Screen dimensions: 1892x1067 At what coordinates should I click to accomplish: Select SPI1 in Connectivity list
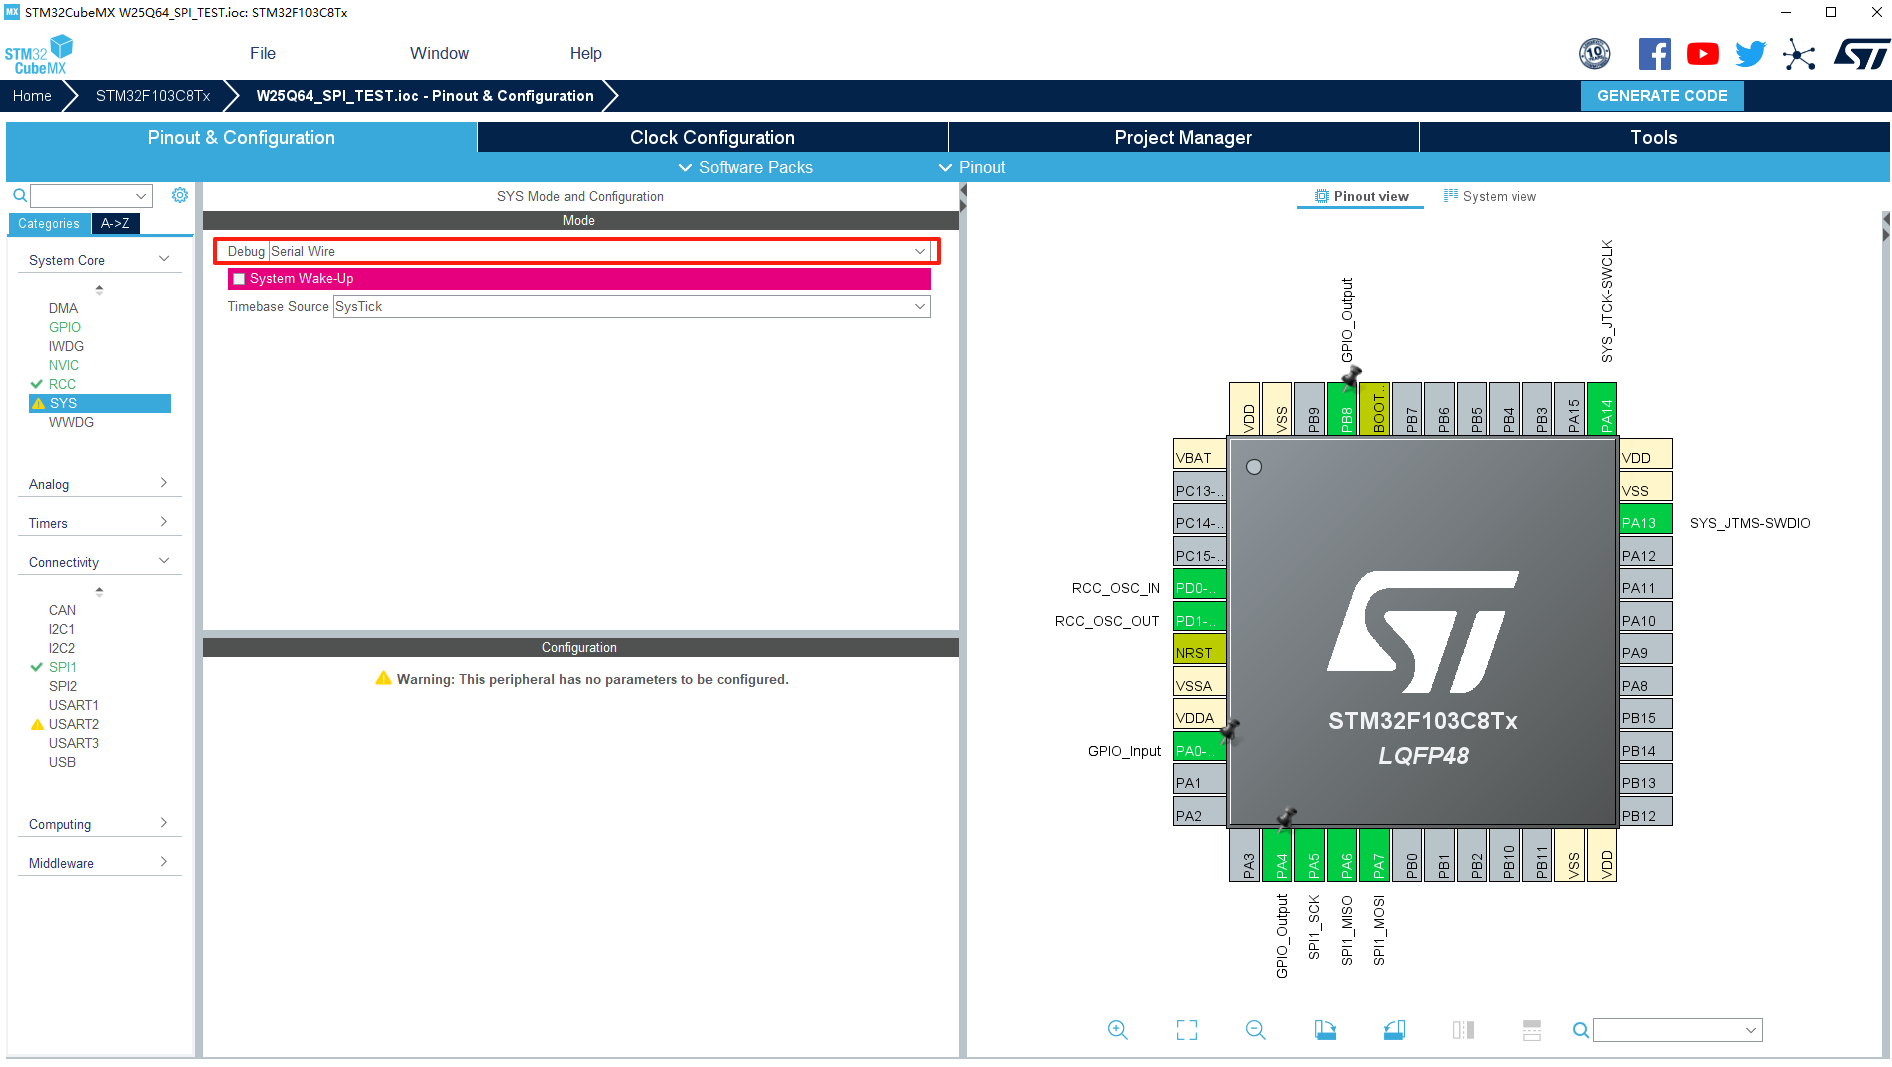coord(62,667)
